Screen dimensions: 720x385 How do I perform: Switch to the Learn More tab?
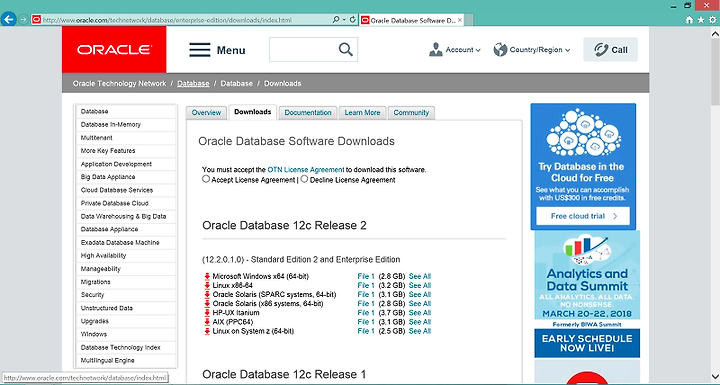click(x=362, y=113)
